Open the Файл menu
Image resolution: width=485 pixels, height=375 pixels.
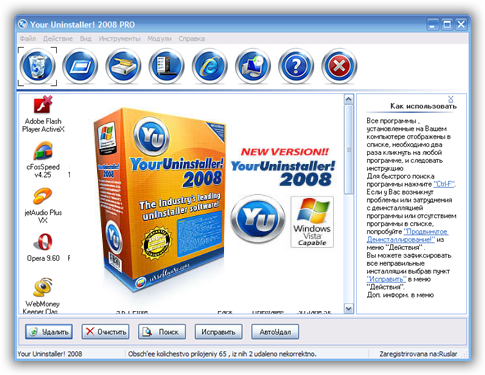[x=28, y=39]
